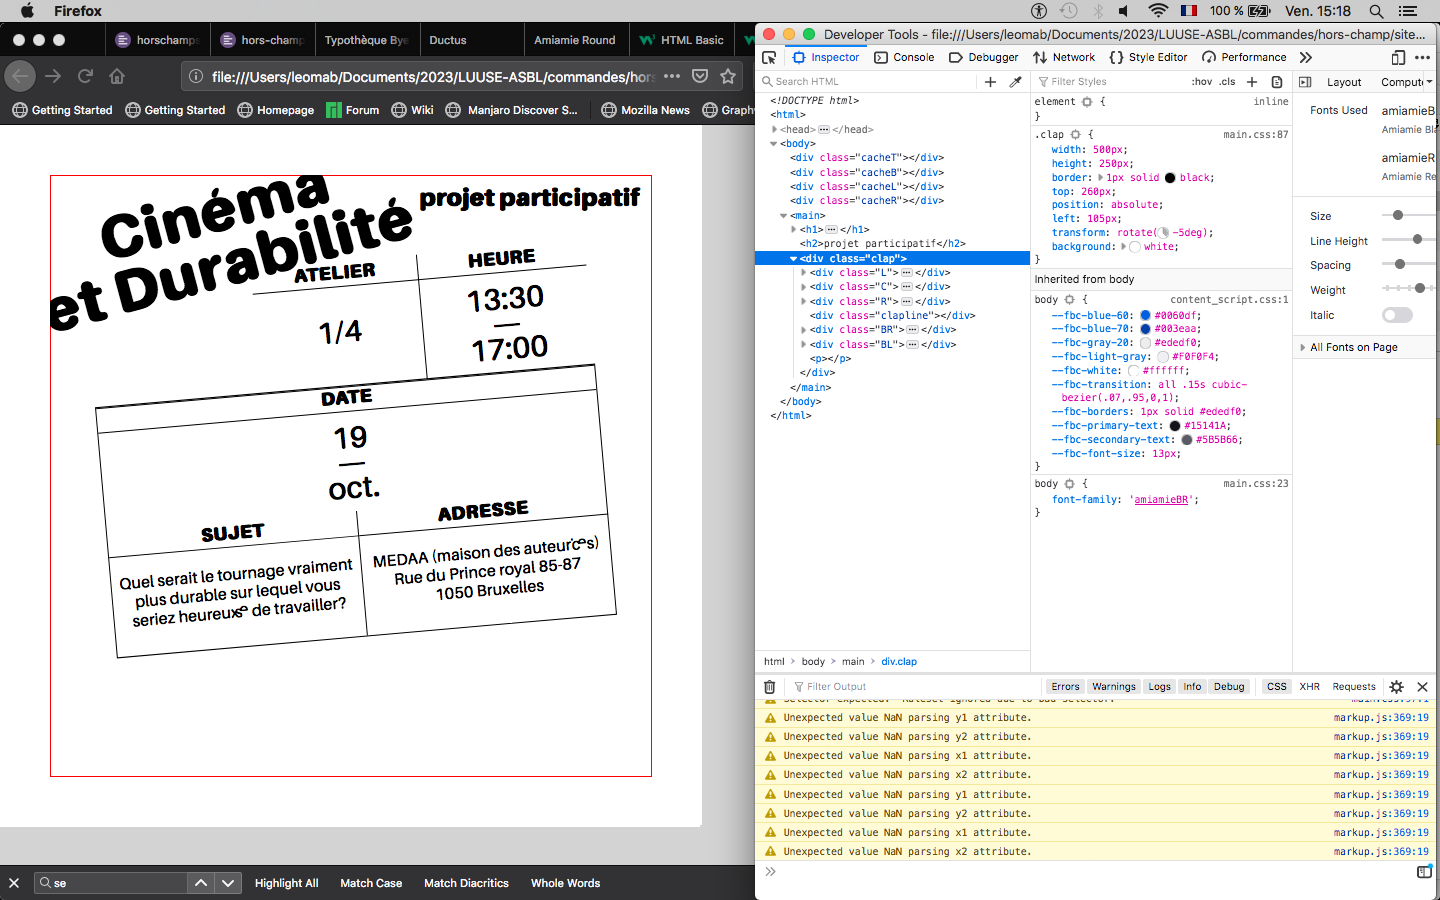Expand the head element node
The image size is (1440, 900).
[x=775, y=129]
